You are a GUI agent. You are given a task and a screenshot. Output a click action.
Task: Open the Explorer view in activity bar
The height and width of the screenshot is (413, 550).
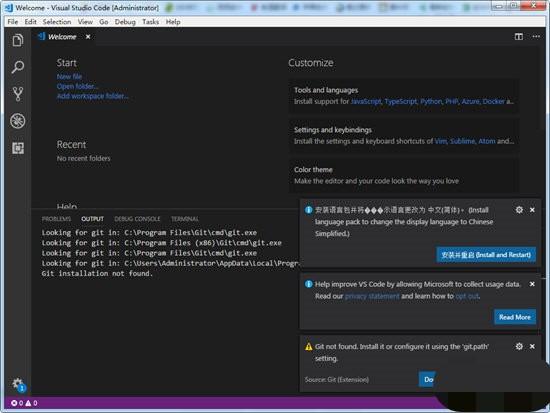[18, 40]
